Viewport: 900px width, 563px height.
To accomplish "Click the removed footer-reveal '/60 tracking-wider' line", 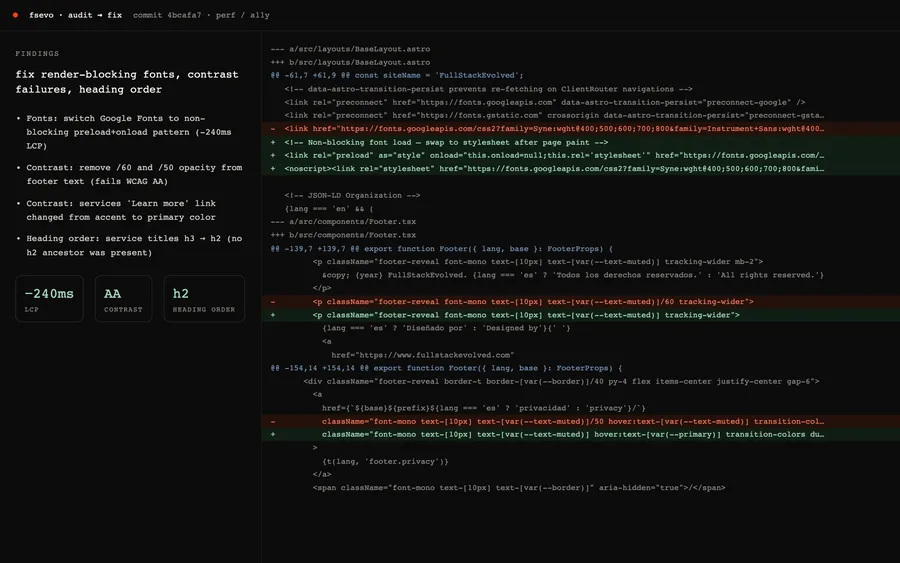I will (x=581, y=301).
